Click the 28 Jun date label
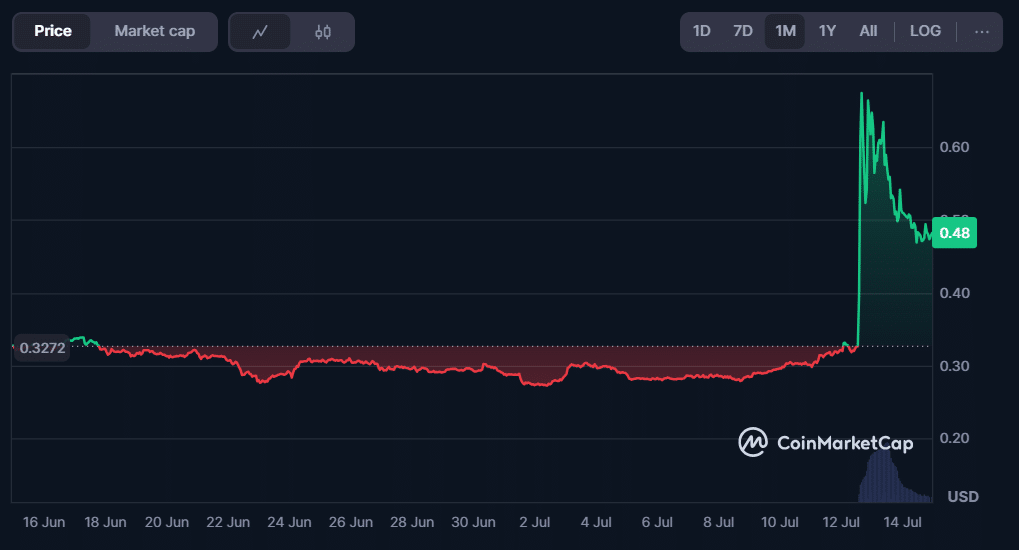The image size is (1019, 550). 412,522
